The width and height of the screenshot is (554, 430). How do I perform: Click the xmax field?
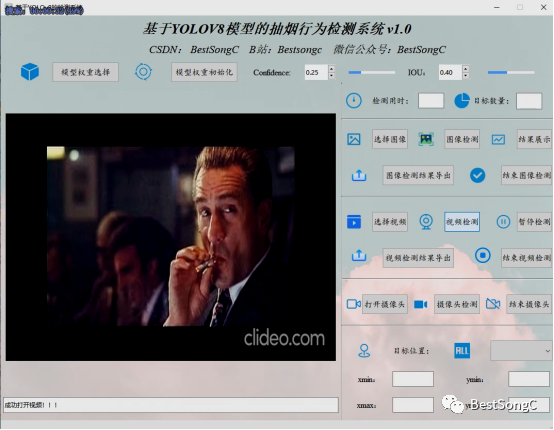pyautogui.click(x=413, y=405)
